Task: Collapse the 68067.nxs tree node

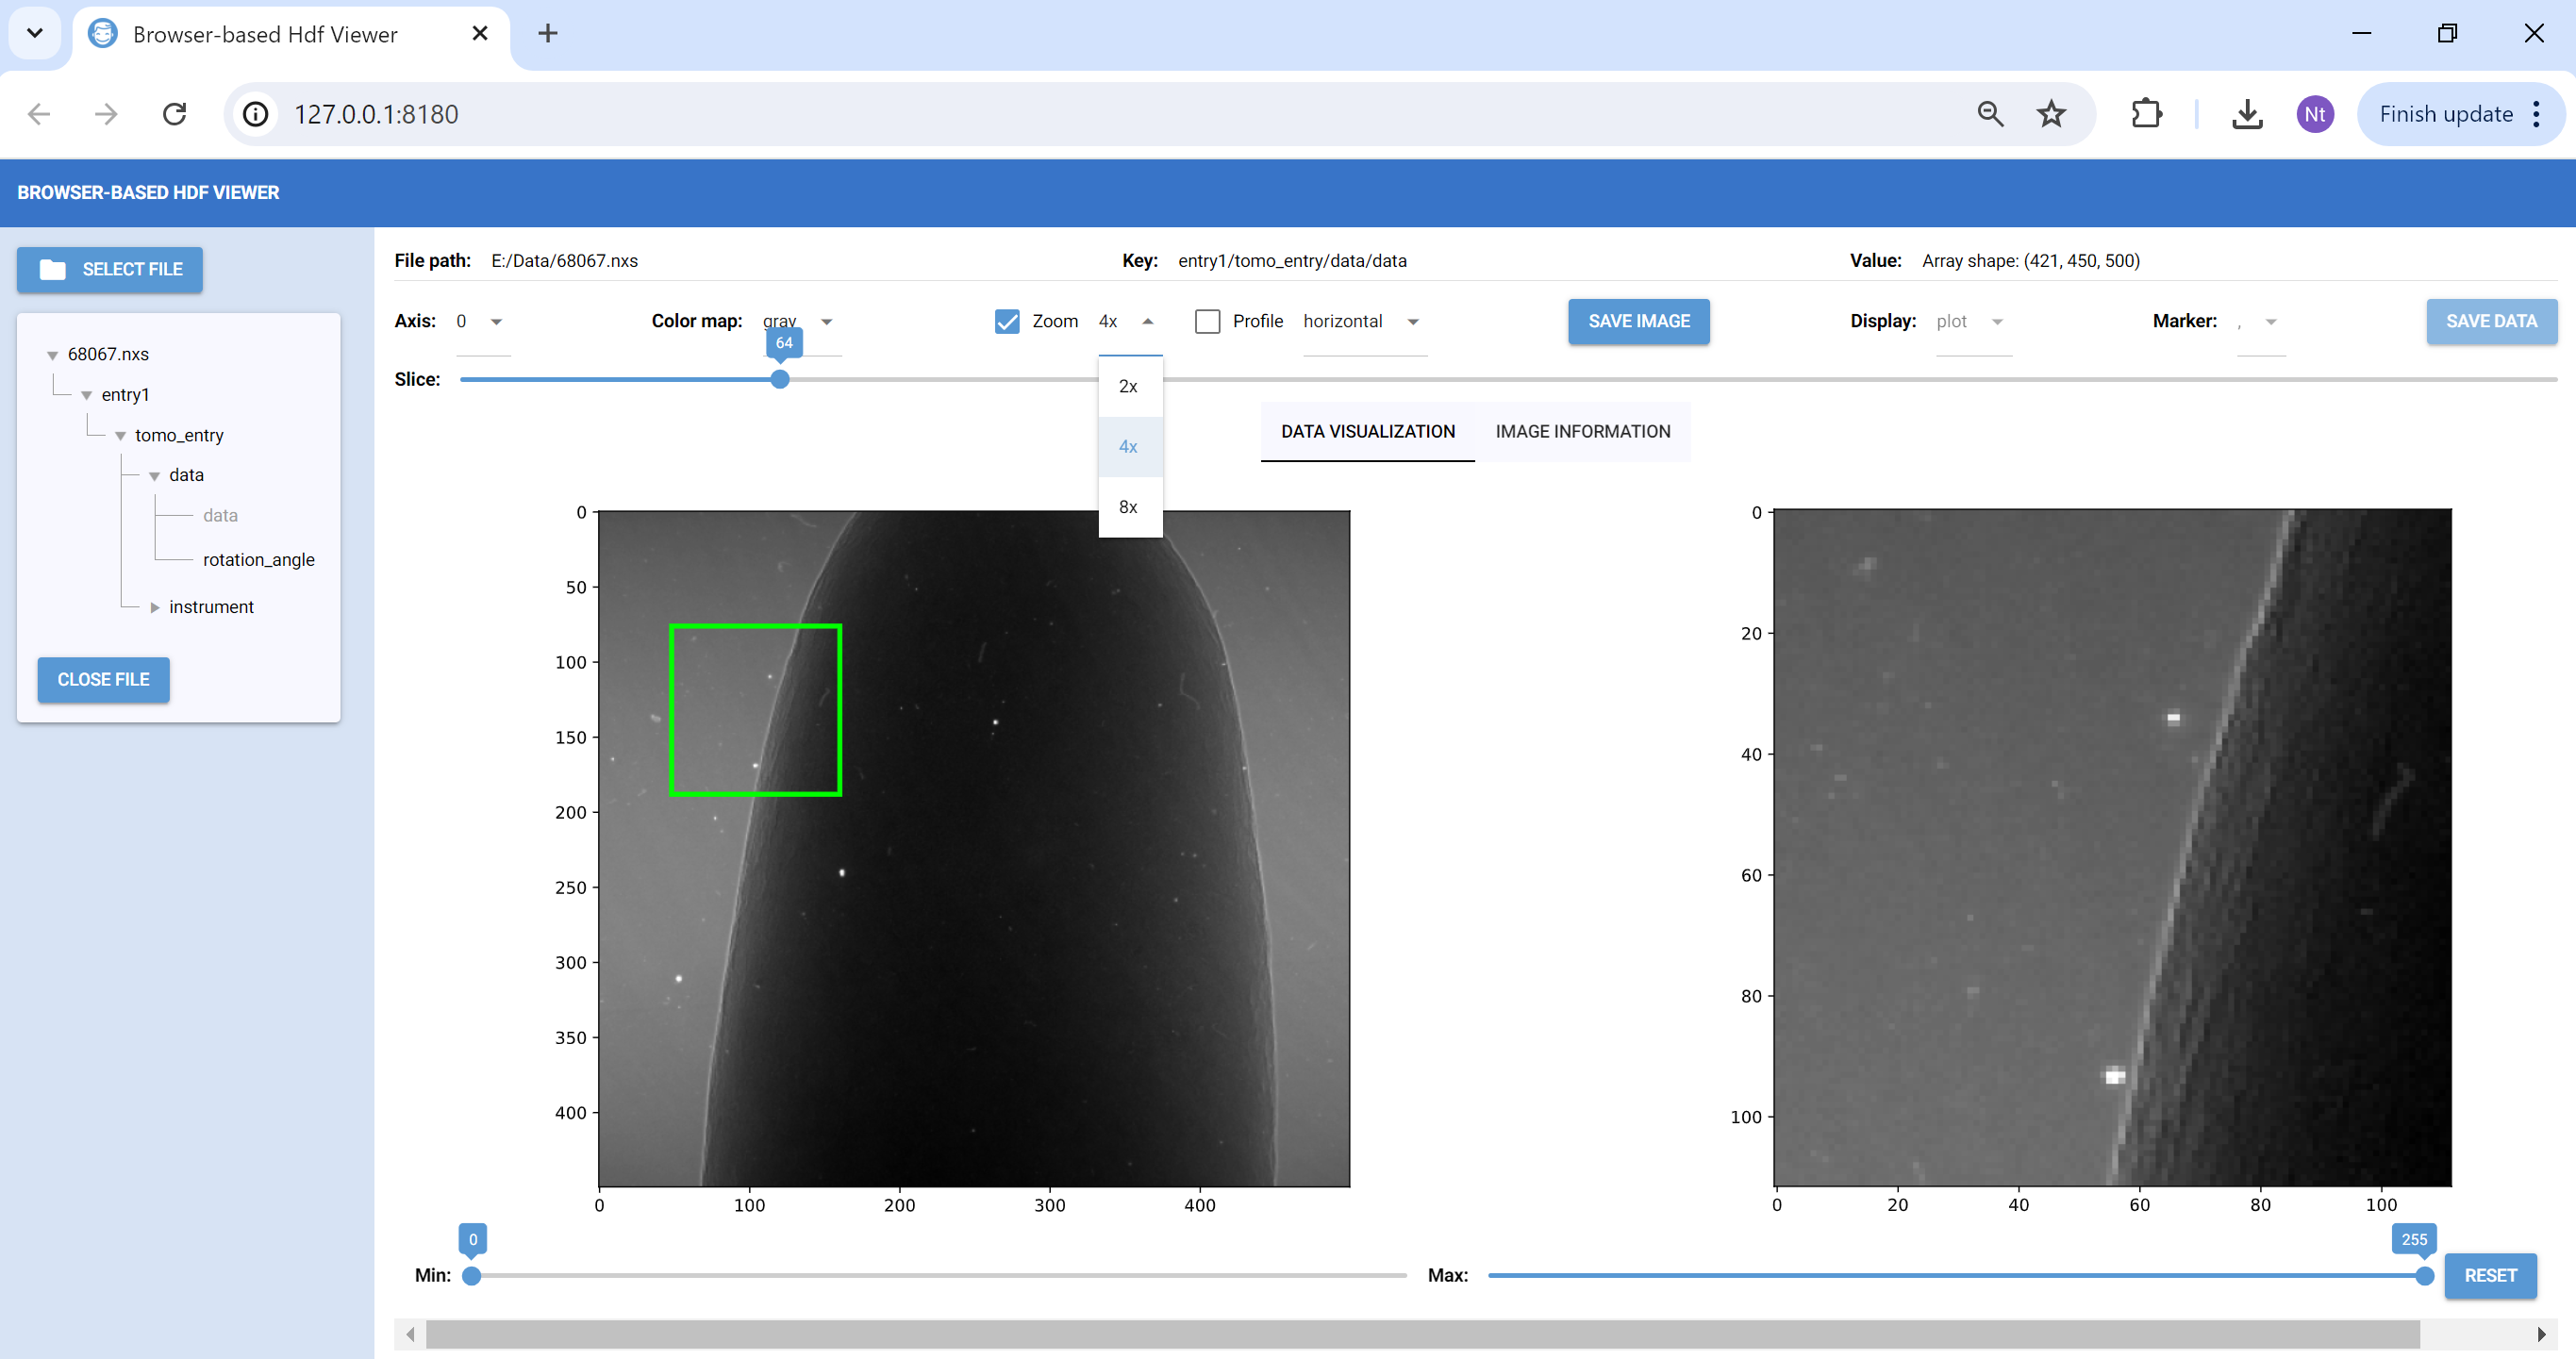Action: coord(52,355)
